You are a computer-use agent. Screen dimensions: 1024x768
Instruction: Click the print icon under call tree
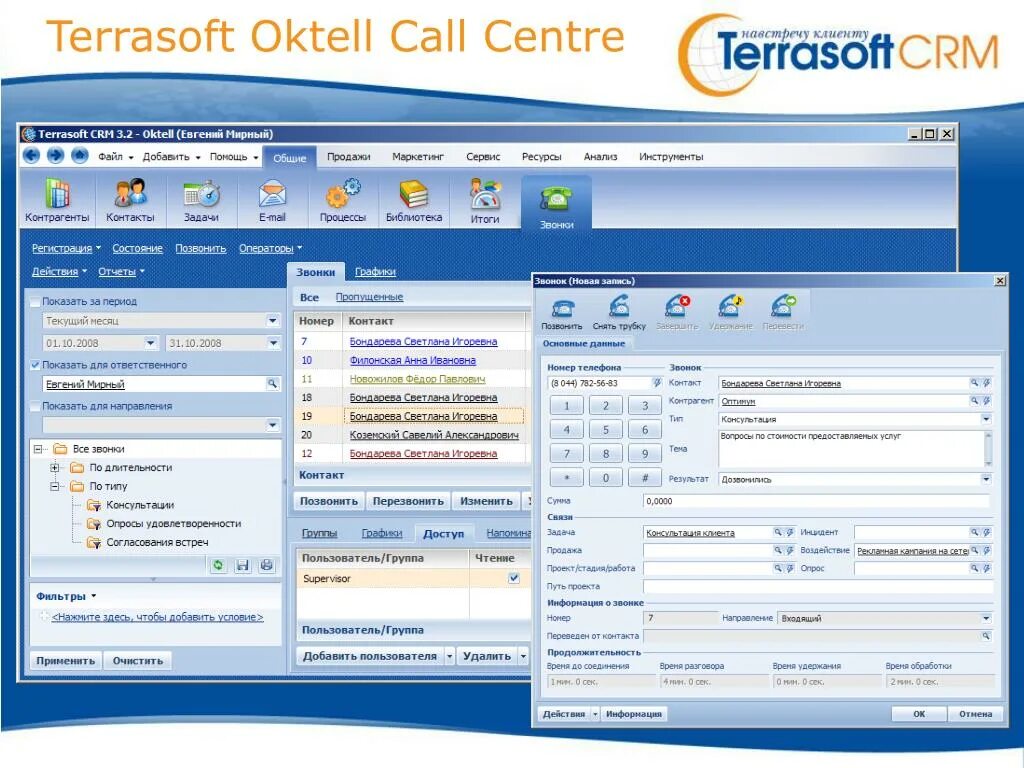click(x=266, y=566)
